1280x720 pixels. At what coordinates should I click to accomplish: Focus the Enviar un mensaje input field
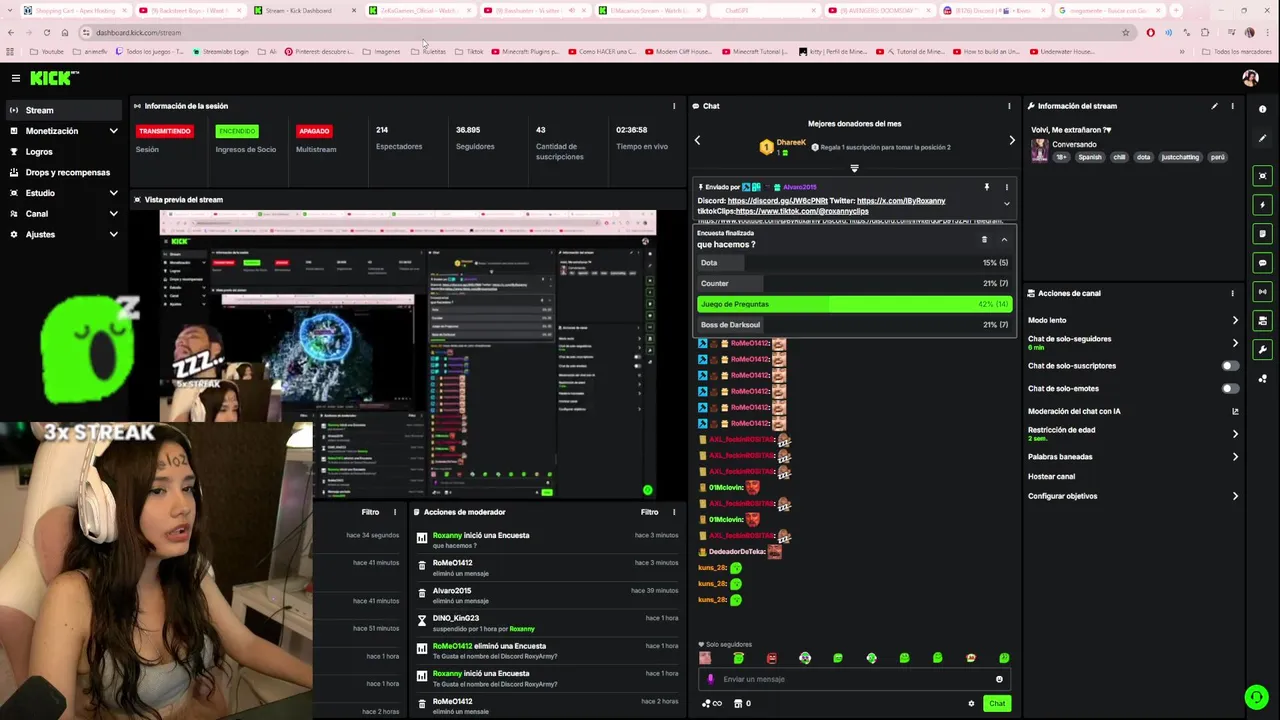[x=855, y=679]
